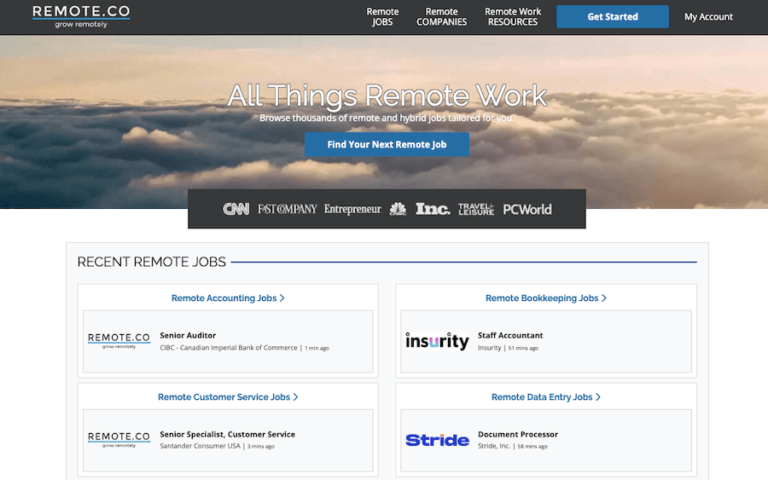Click the All Things Remote Work headline

tap(387, 96)
